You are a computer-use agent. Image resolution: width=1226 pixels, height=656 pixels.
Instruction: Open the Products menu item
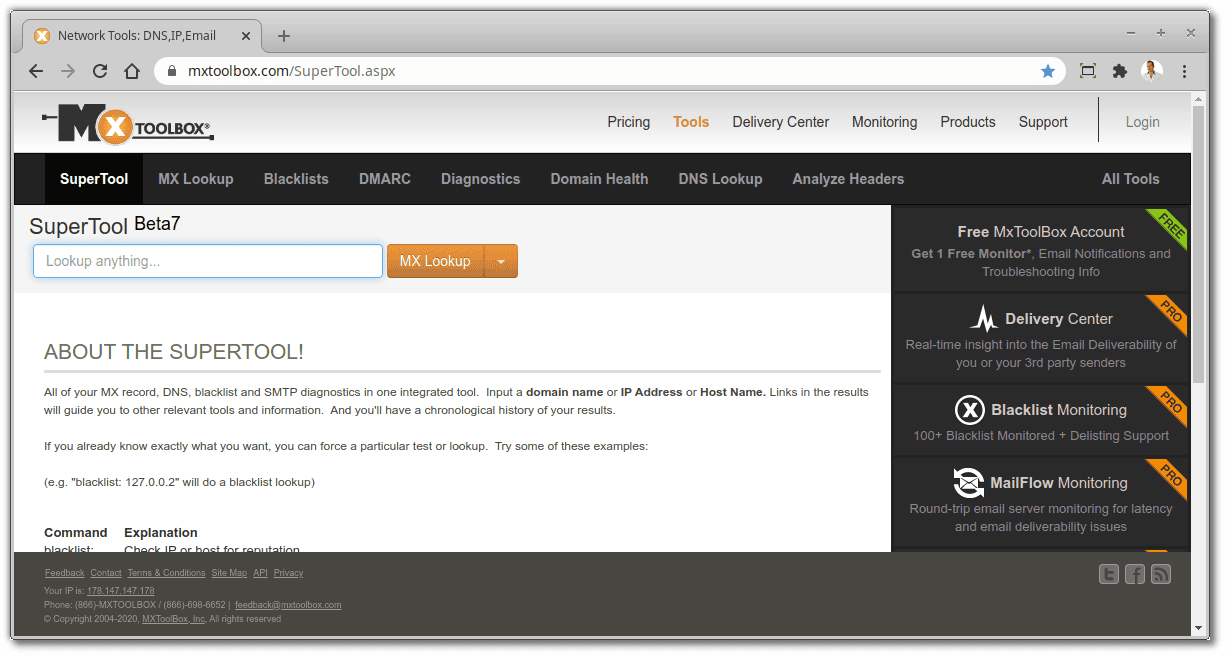tap(968, 122)
